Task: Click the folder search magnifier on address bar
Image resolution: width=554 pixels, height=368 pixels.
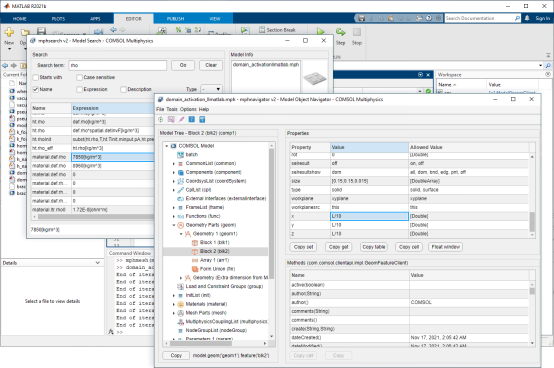Action: point(548,66)
